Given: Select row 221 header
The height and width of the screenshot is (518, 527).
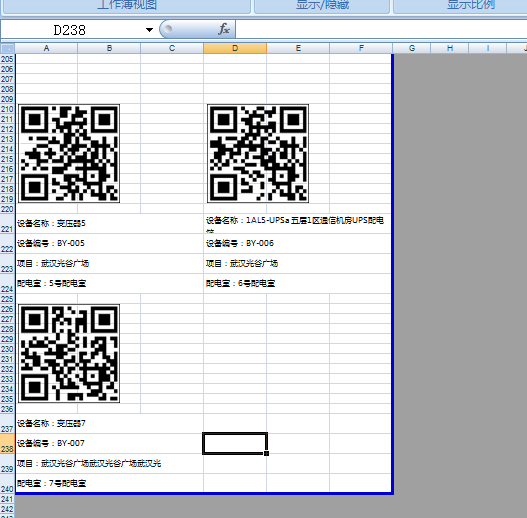Looking at the screenshot, I should coord(7,224).
